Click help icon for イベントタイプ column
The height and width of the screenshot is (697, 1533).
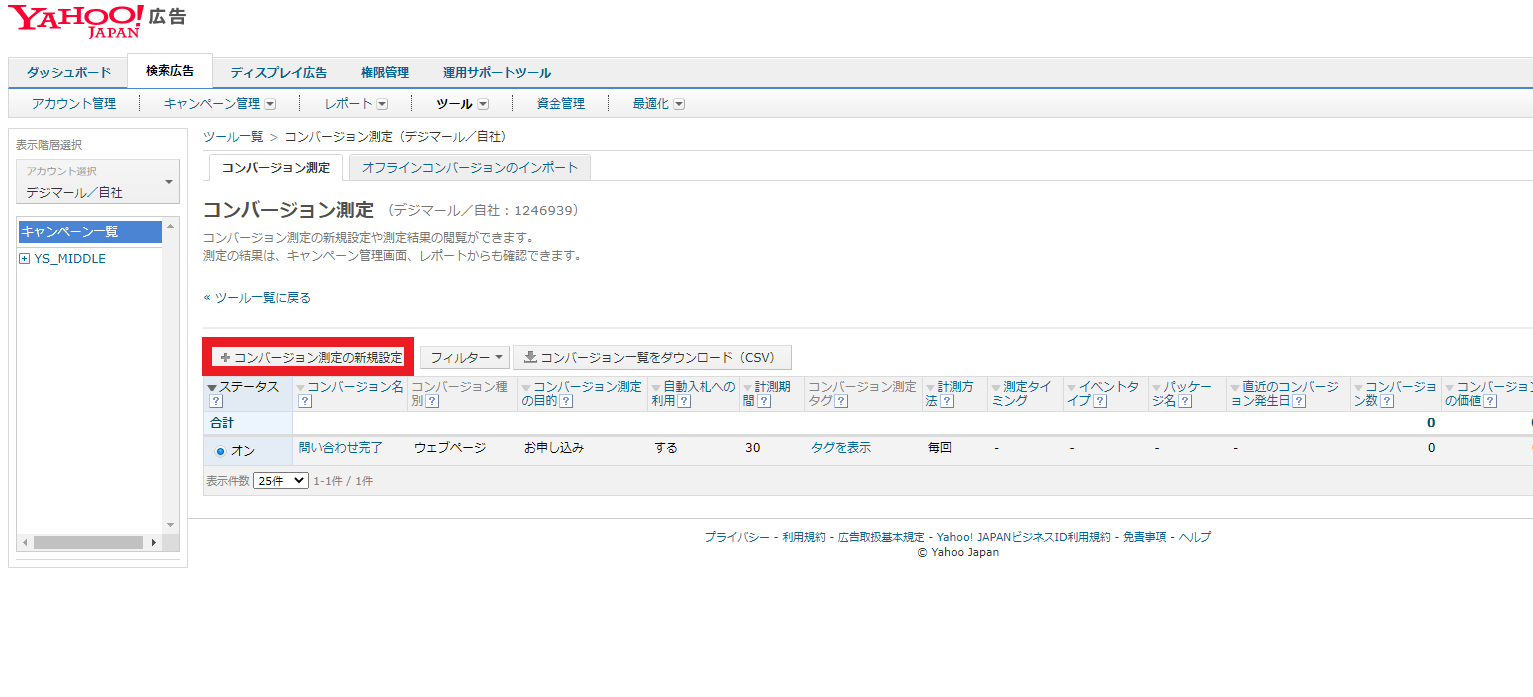click(1099, 402)
